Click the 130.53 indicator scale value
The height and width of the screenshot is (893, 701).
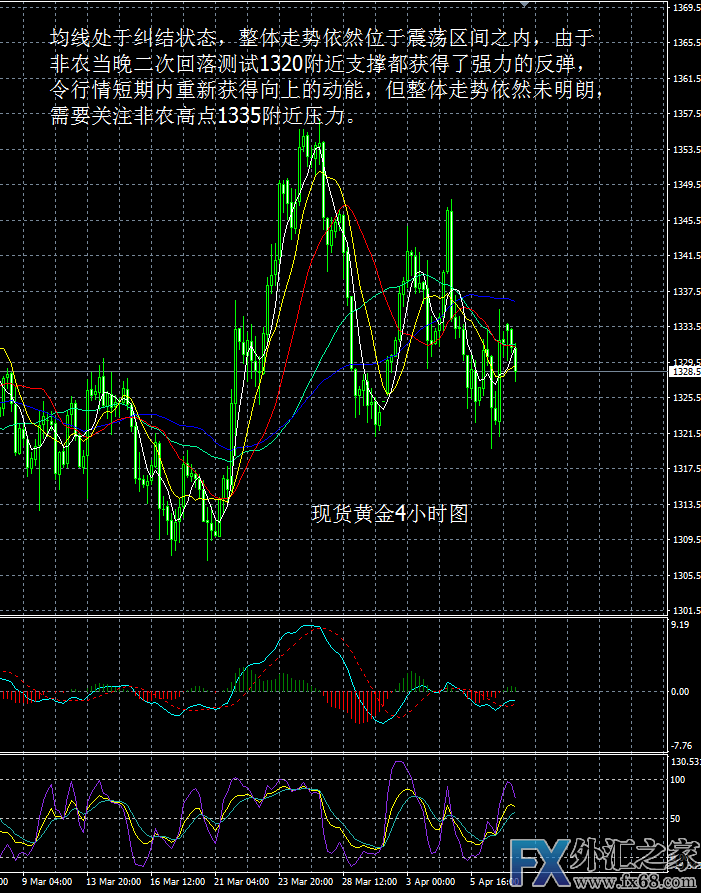coord(684,762)
